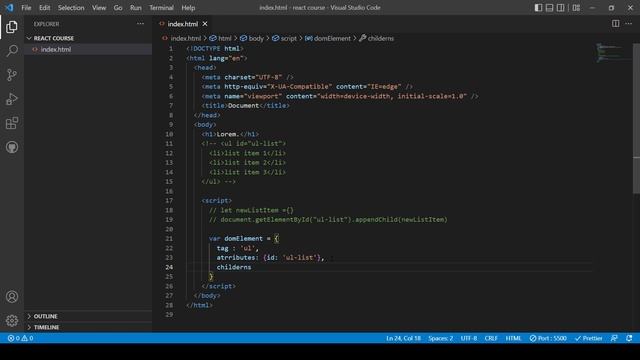The image size is (640, 360).
Task: Open the Terminal menu
Action: point(161,8)
